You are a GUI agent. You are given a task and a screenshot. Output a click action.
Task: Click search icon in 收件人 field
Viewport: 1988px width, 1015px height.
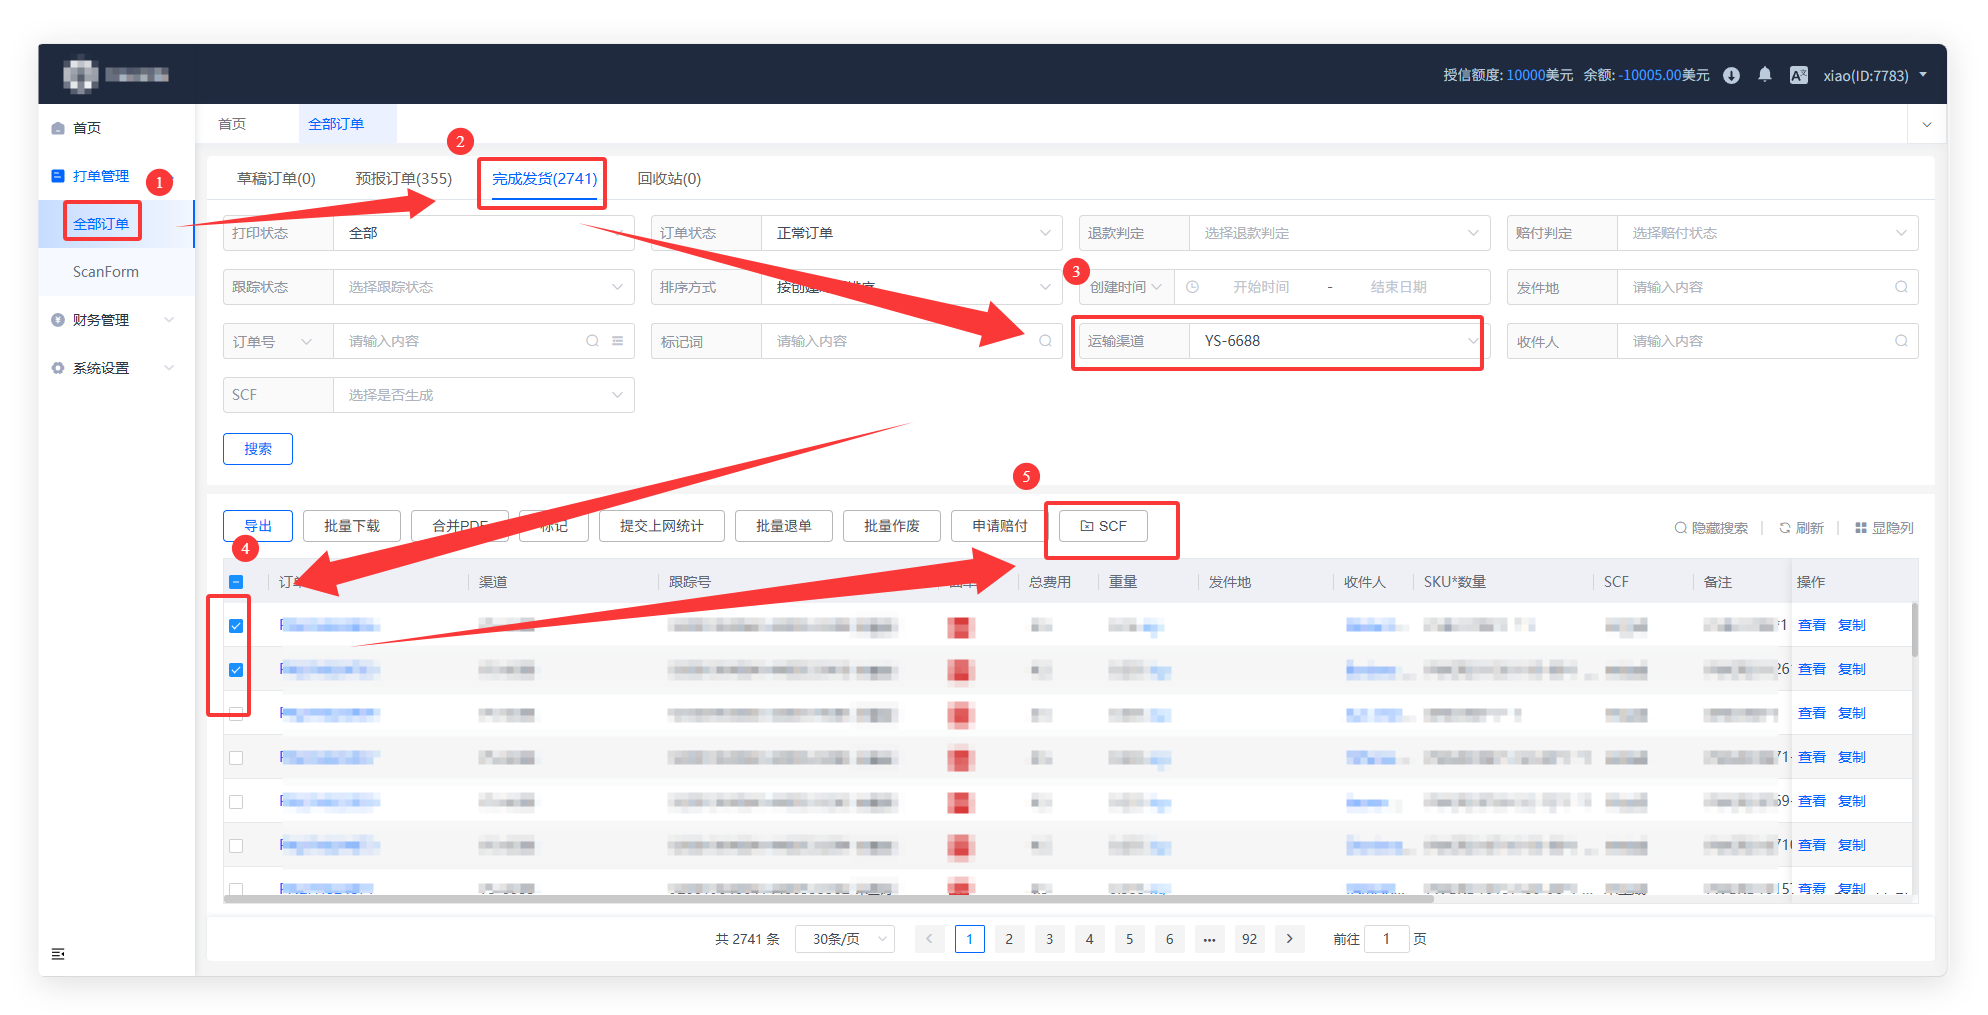(1901, 341)
